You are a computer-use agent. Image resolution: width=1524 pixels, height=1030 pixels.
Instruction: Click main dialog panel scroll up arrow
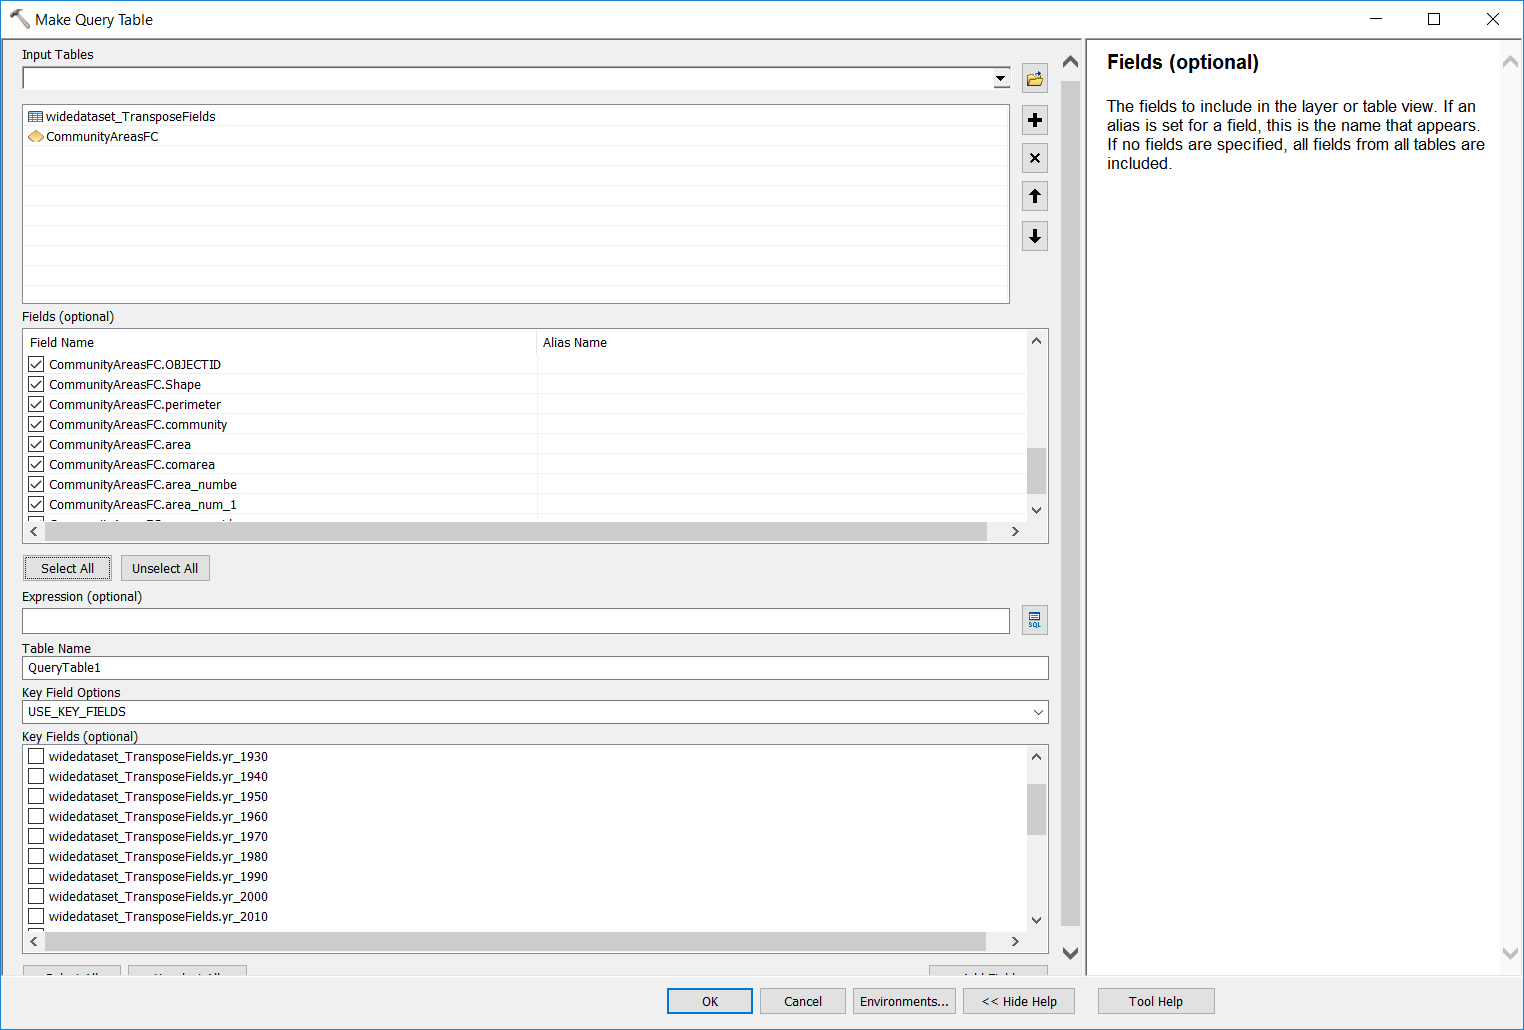1070,62
